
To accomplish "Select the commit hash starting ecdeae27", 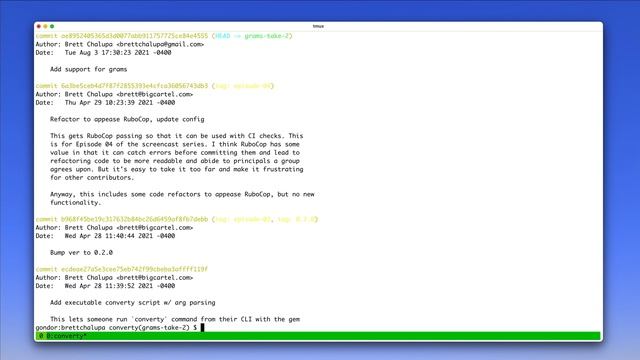I will tap(134, 269).
